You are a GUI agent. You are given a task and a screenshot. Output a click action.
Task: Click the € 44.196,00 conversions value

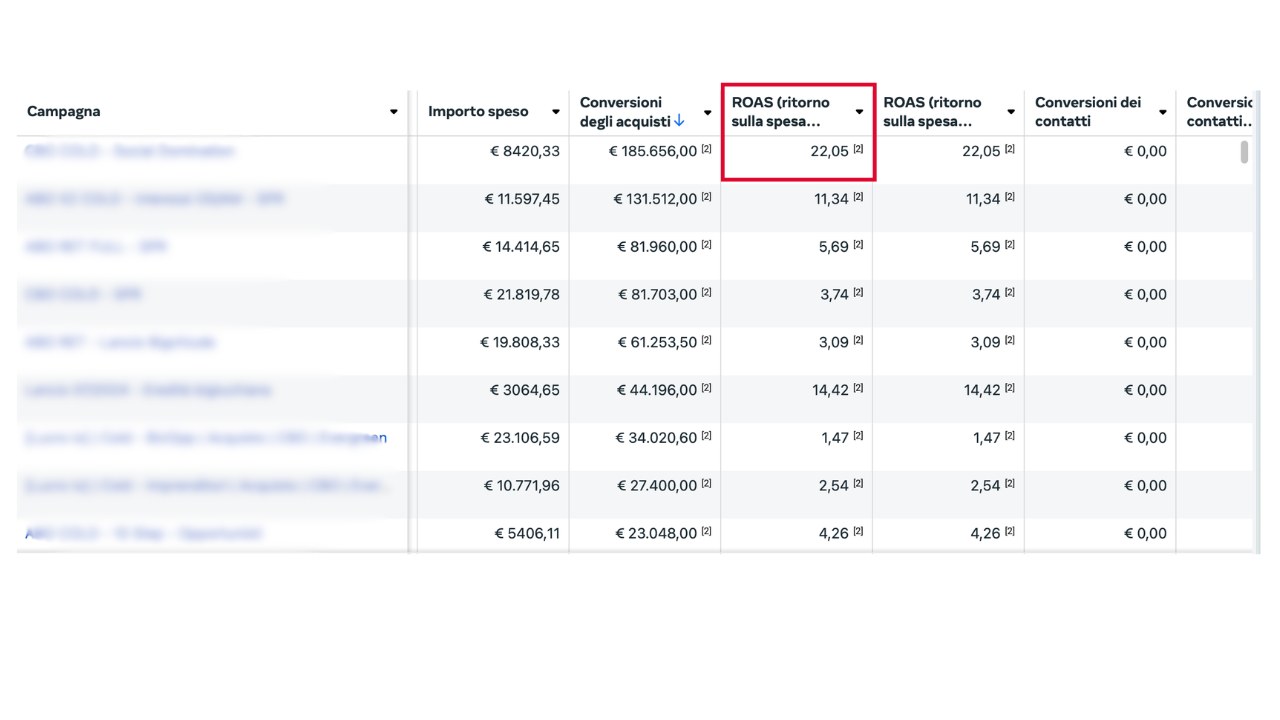[x=656, y=390]
